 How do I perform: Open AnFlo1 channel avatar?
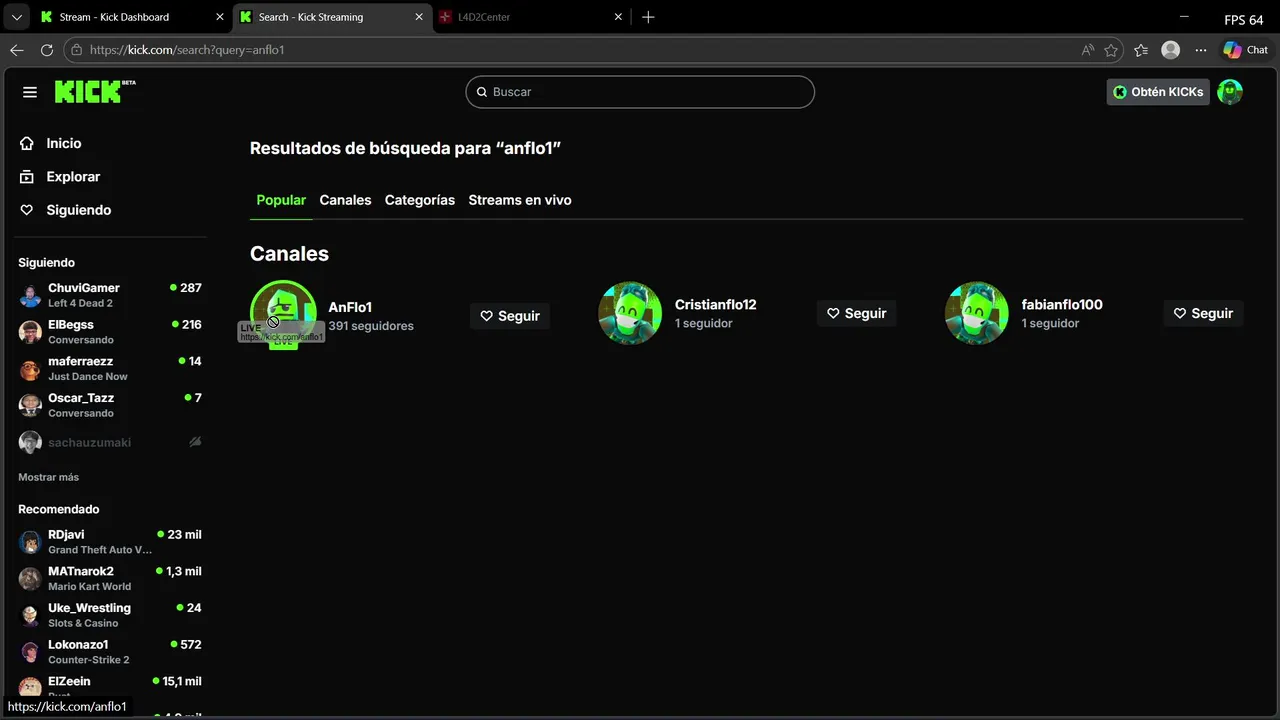[283, 313]
